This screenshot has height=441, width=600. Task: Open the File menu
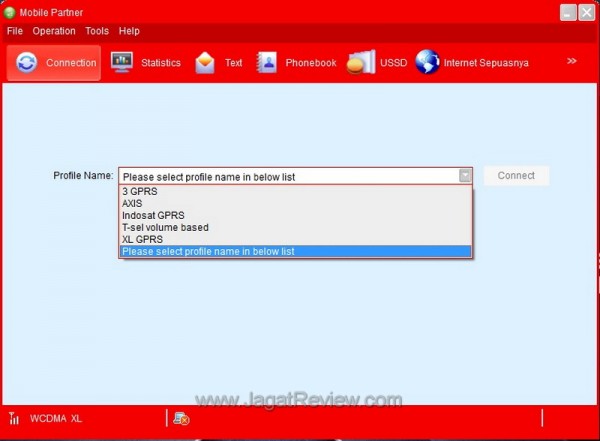pyautogui.click(x=14, y=31)
